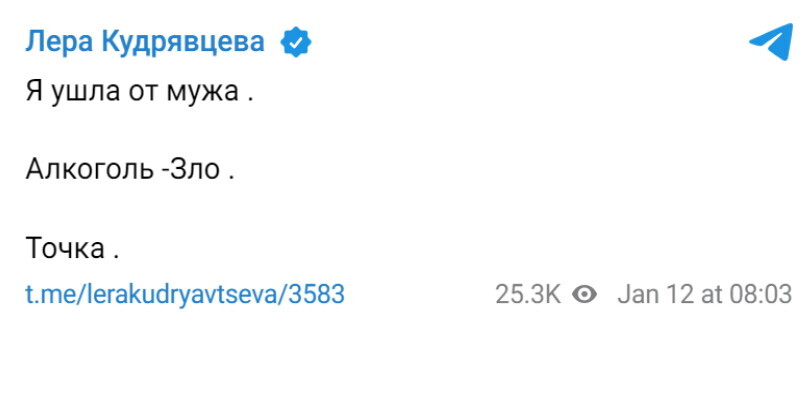This screenshot has height=393, width=800.
Task: Open the Лера Кудрявцева channel name link
Action: tap(145, 42)
